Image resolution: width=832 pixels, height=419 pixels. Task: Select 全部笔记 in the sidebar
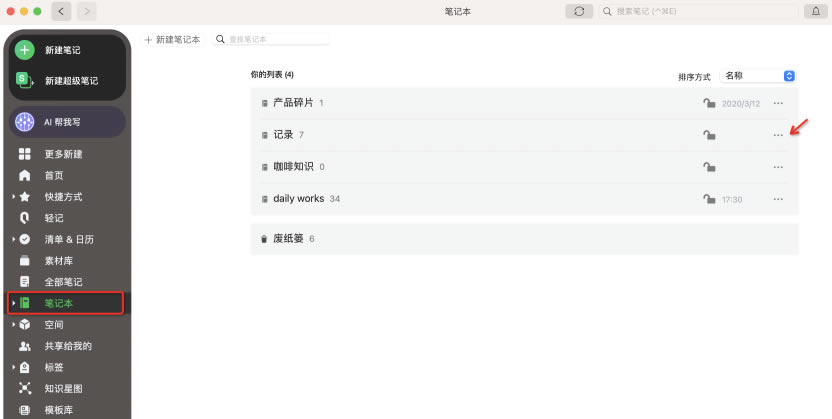pos(66,282)
